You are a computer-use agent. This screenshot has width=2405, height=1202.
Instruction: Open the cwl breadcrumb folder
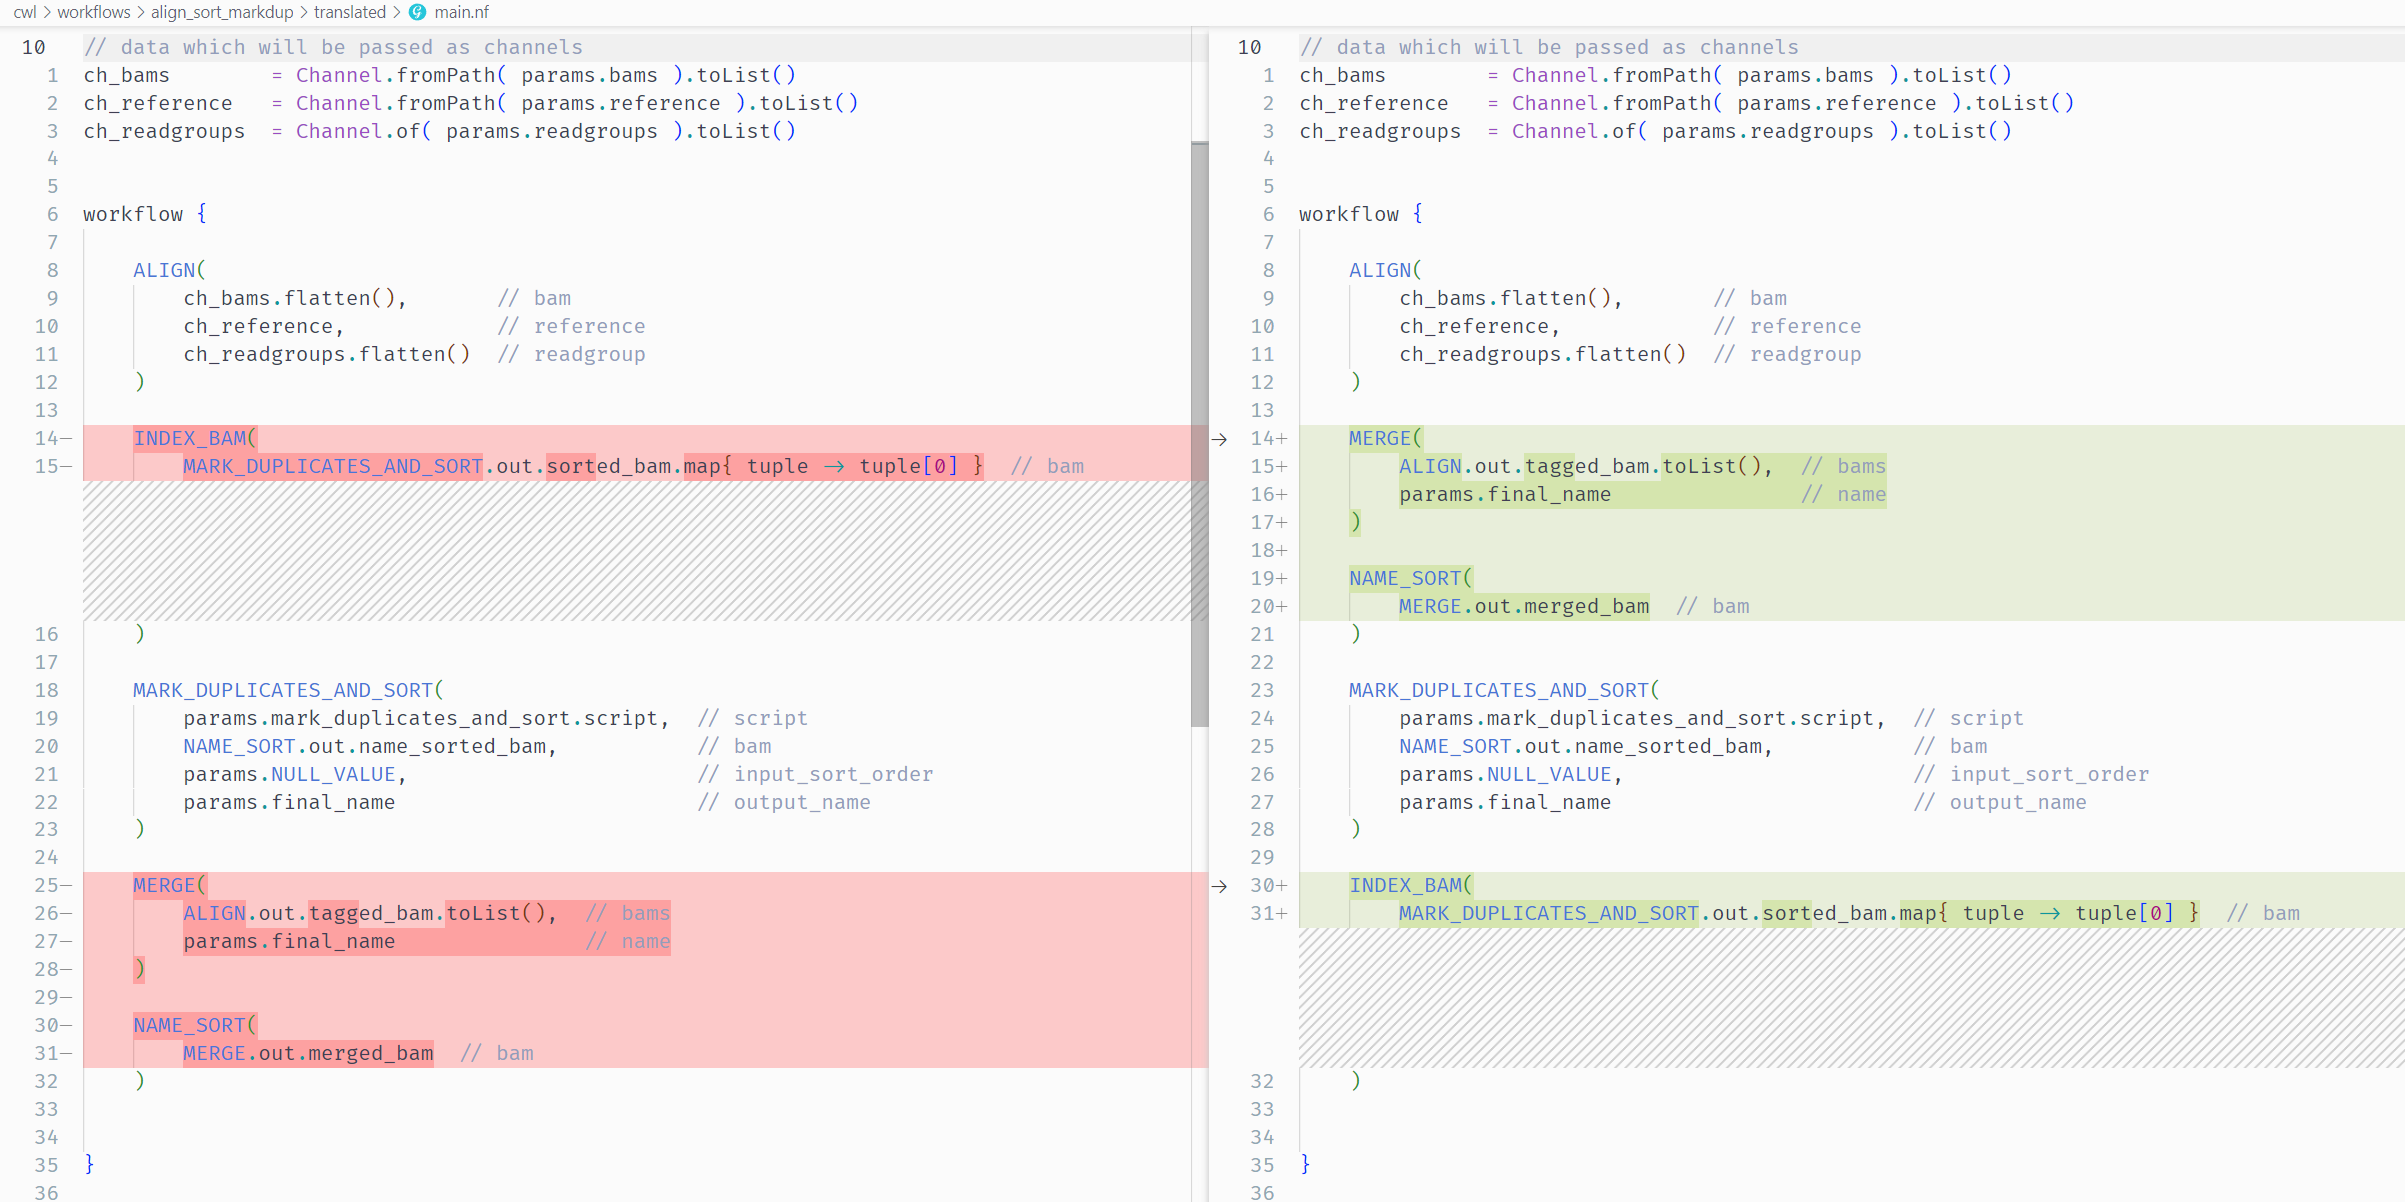(x=25, y=12)
